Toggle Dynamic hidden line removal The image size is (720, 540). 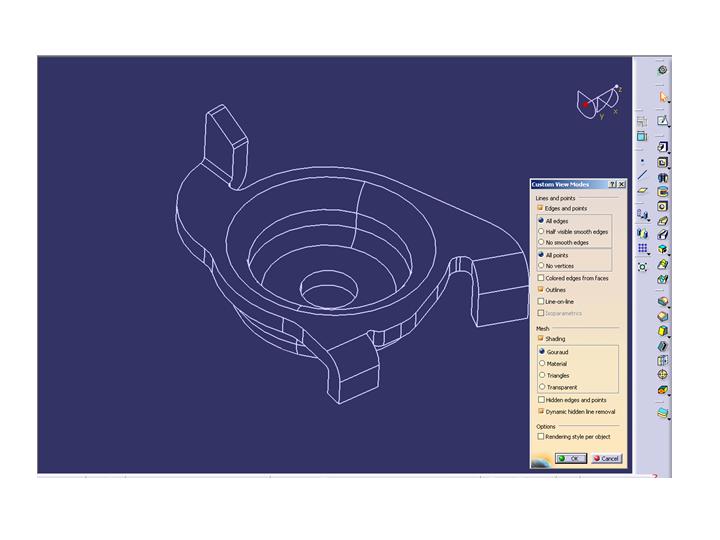click(541, 411)
